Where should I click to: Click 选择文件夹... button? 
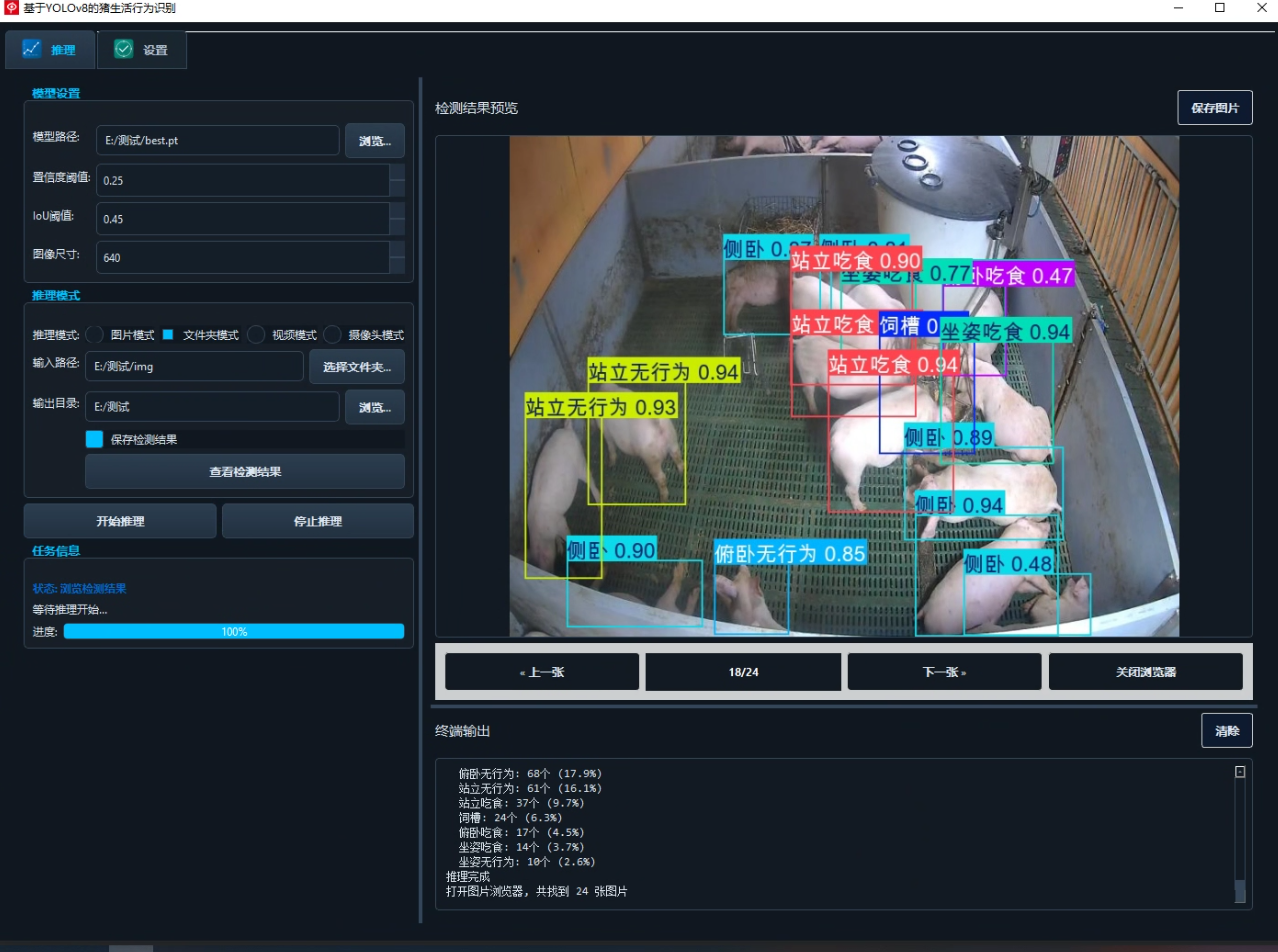point(357,367)
